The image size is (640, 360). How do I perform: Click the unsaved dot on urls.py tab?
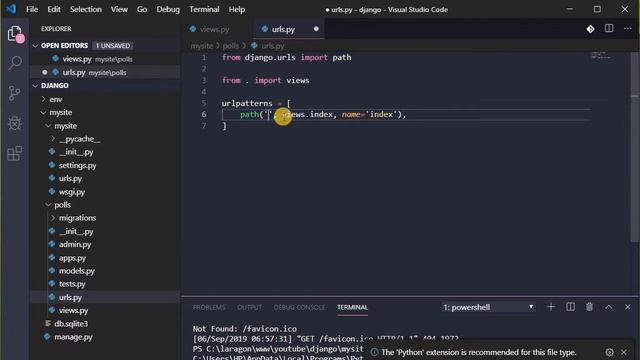[316, 29]
